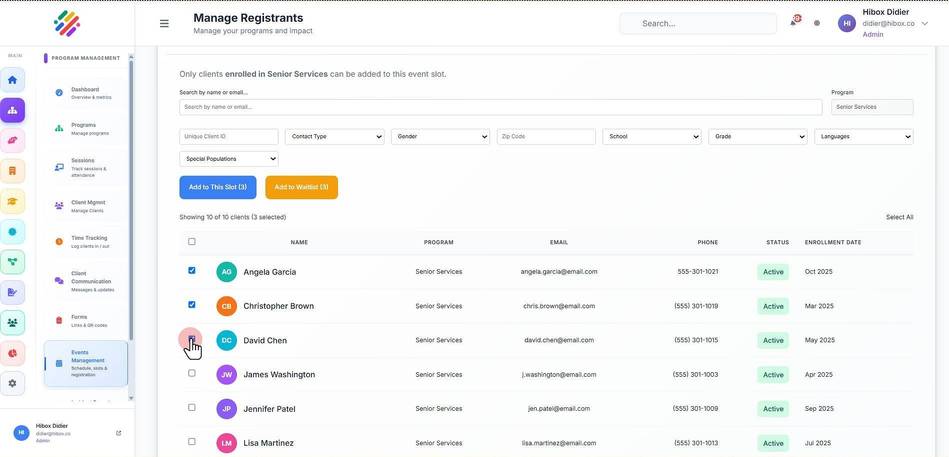Click the Senior Services Program field
Viewport: 949px width, 457px height.
click(872, 107)
